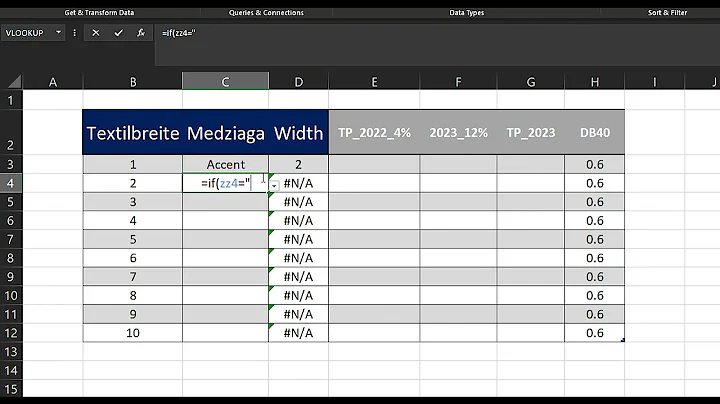This screenshot has height=404, width=720.
Task: Select column H header
Action: click(x=595, y=82)
